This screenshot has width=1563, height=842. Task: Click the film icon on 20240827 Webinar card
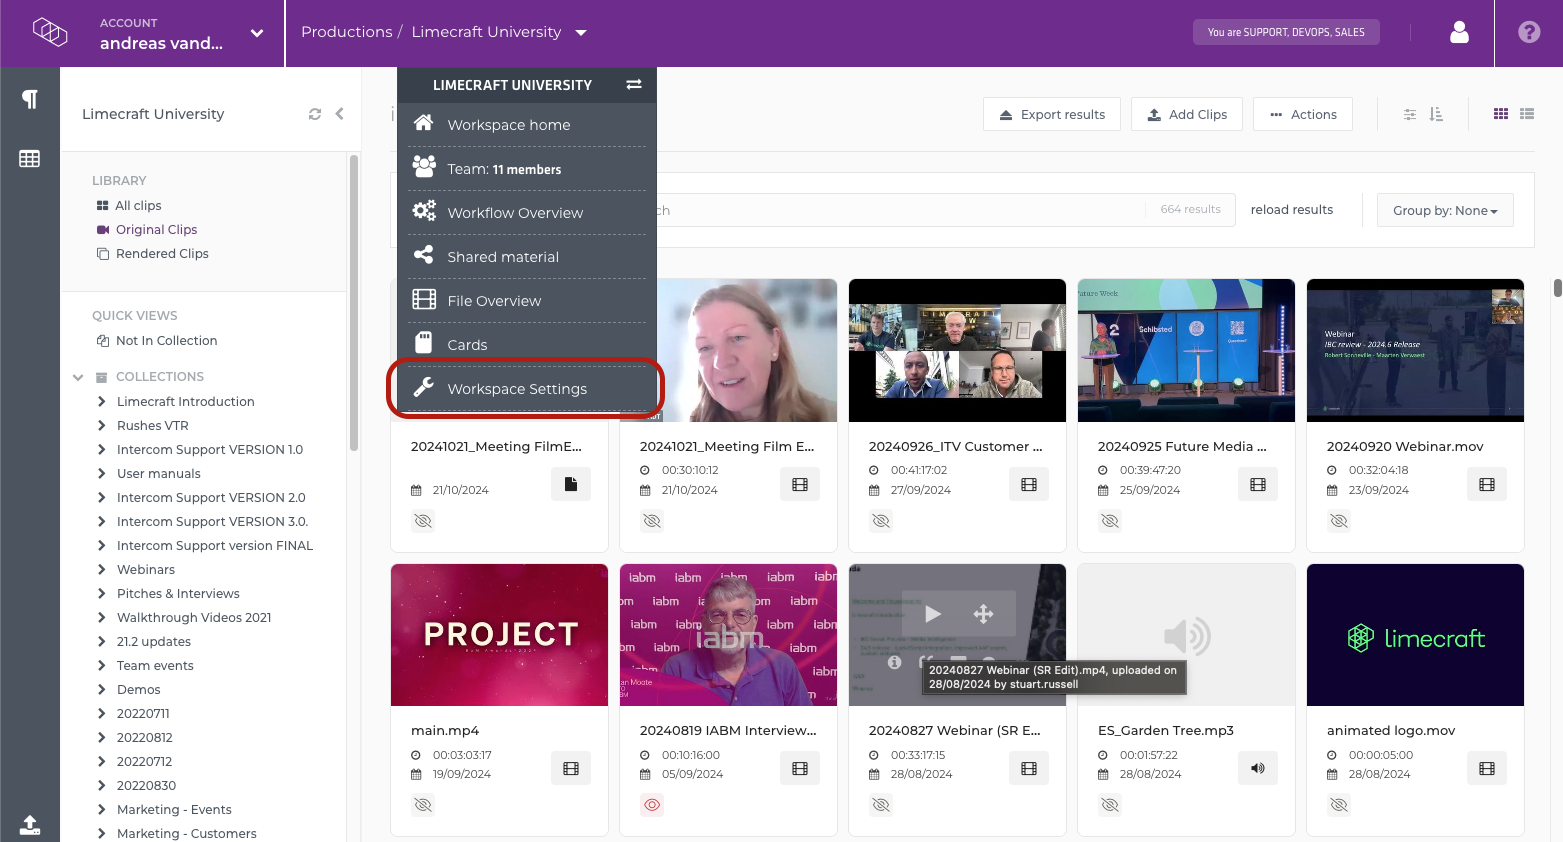click(1029, 768)
